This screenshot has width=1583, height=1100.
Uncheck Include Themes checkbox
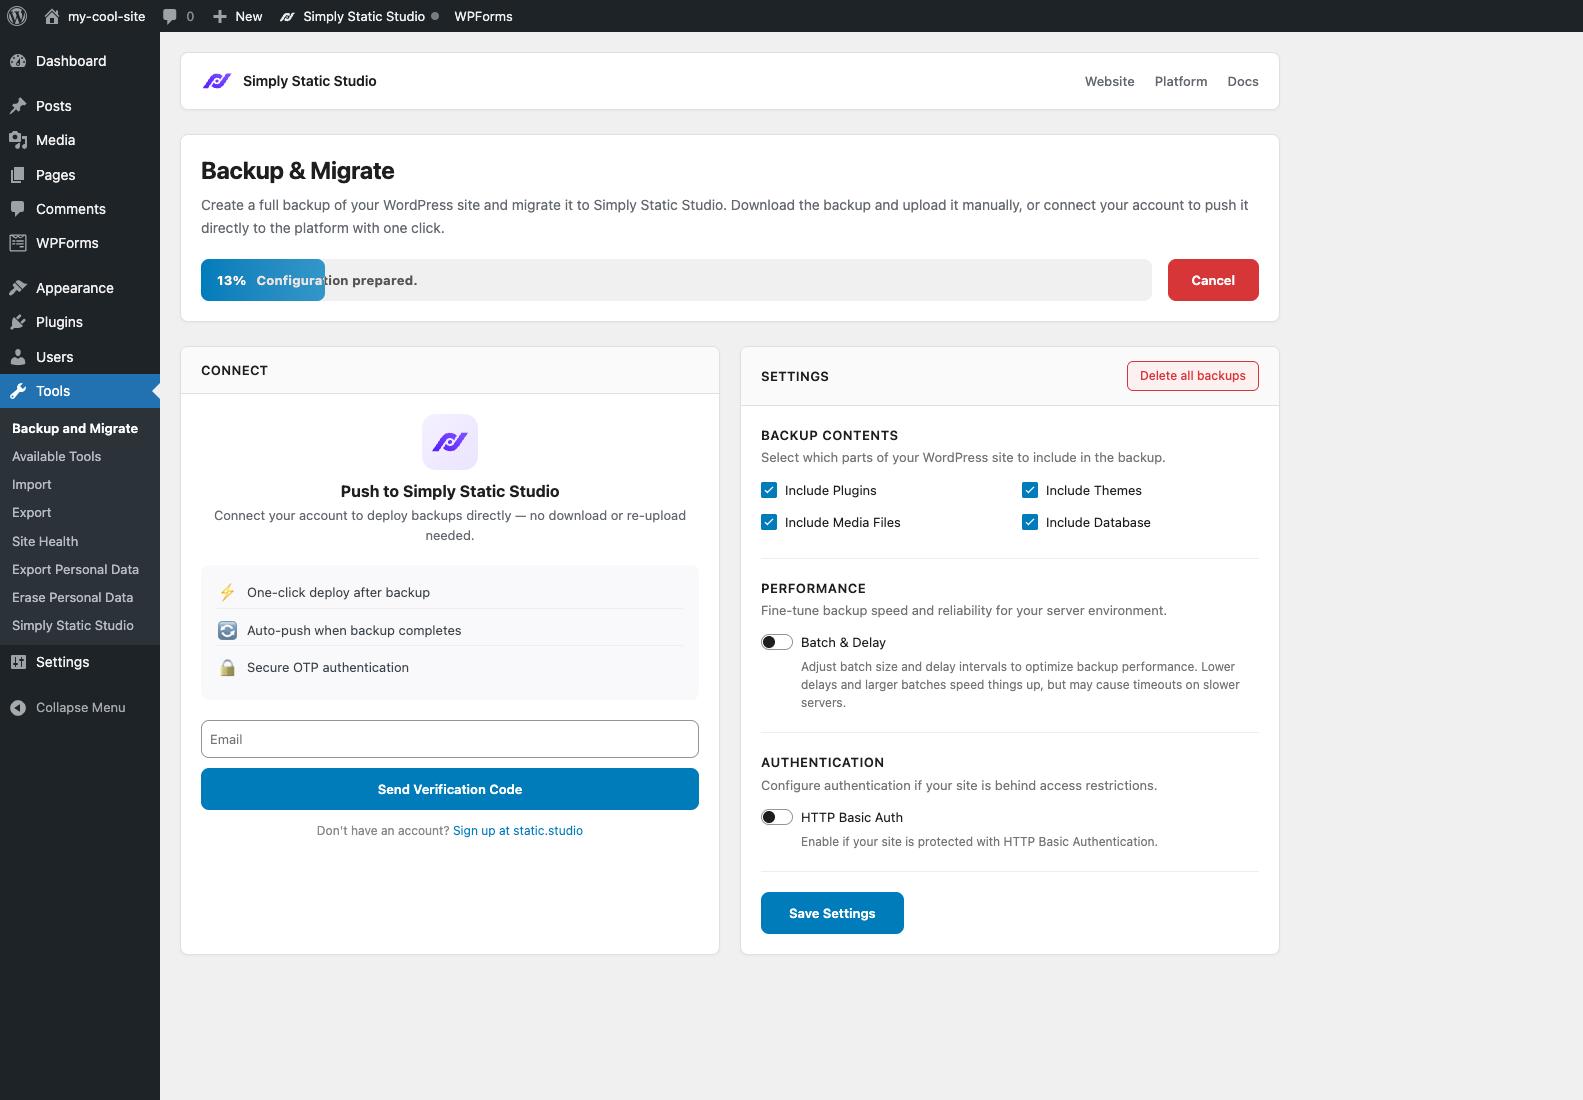pyautogui.click(x=1030, y=490)
